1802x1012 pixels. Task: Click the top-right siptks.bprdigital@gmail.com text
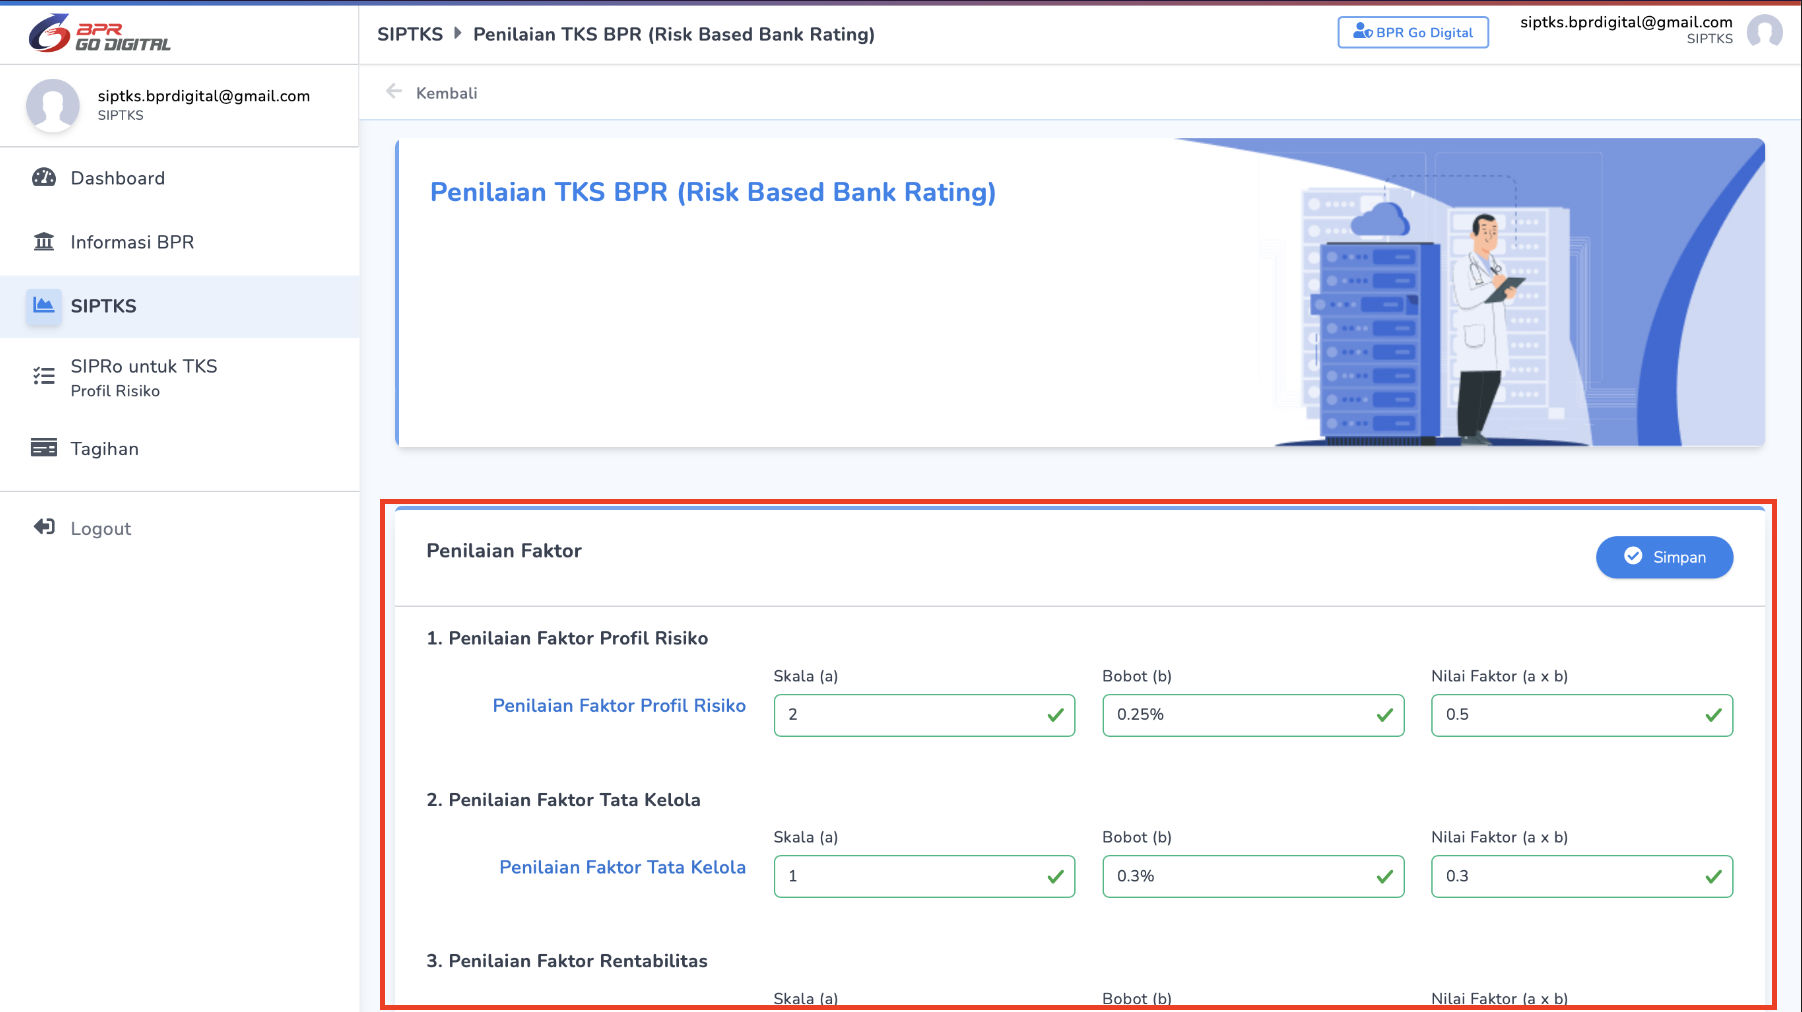(1626, 22)
